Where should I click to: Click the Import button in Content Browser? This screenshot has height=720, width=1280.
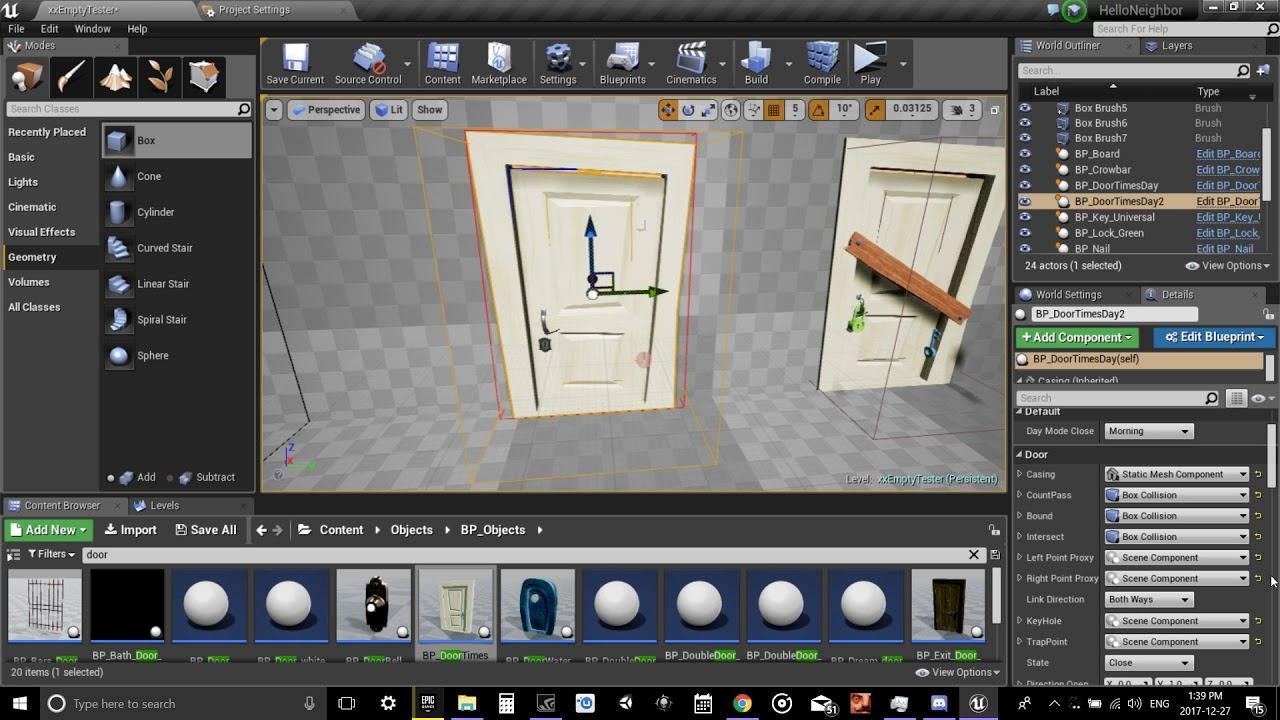click(x=131, y=530)
